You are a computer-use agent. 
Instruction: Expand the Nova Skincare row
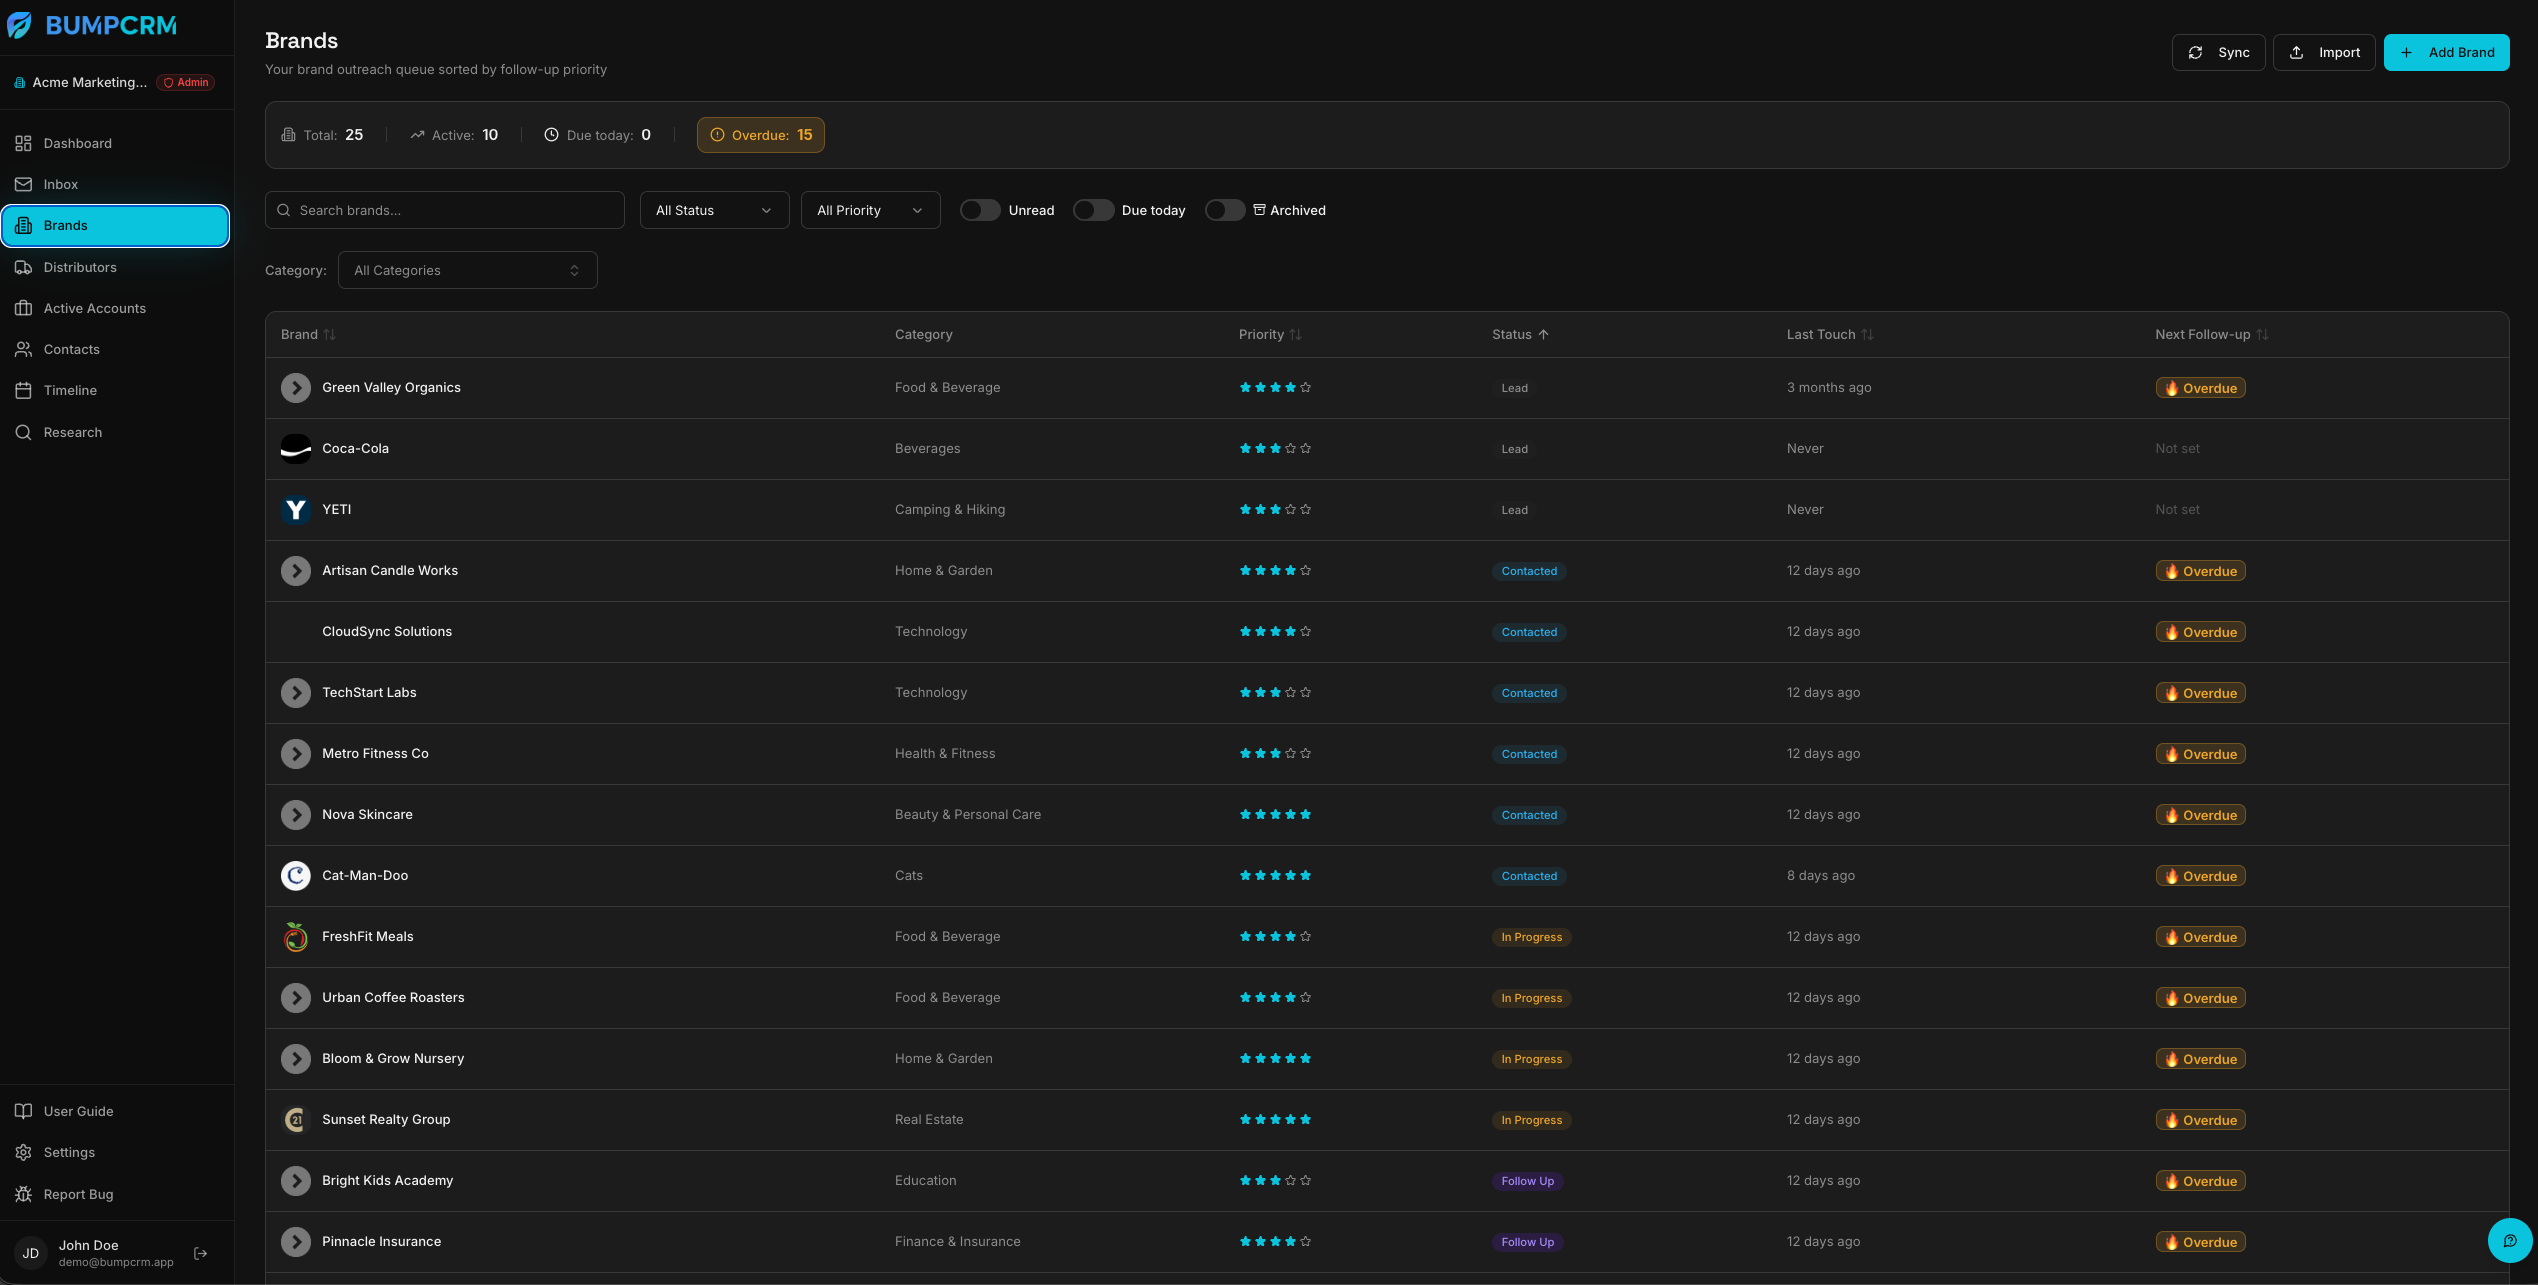click(x=295, y=815)
